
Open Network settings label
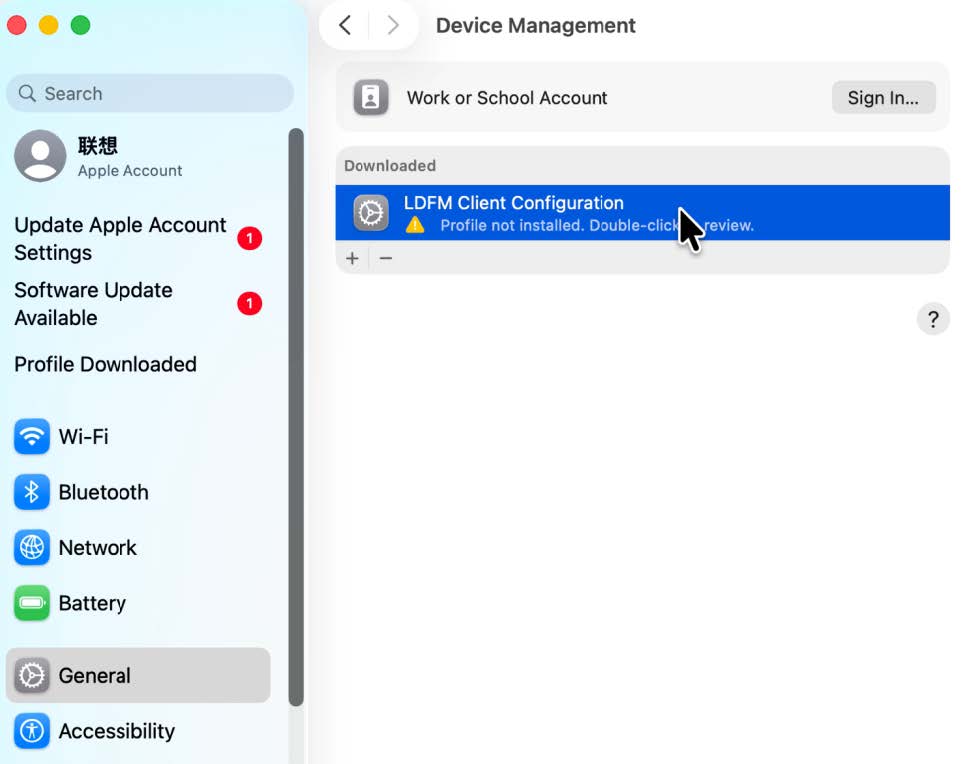coord(98,547)
